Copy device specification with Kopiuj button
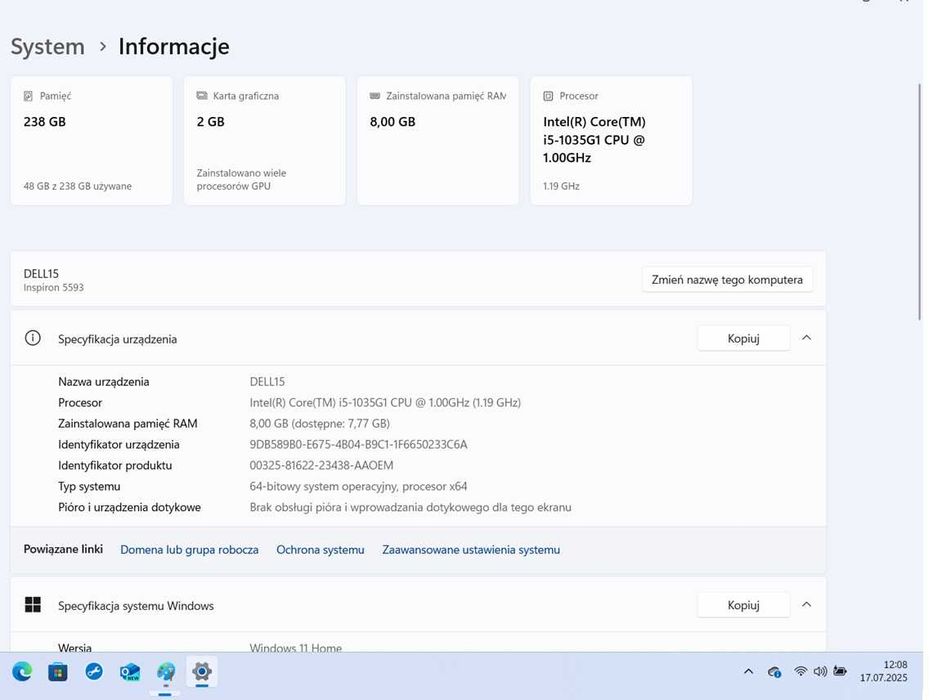Screen dimensions: 942x700 tap(743, 338)
